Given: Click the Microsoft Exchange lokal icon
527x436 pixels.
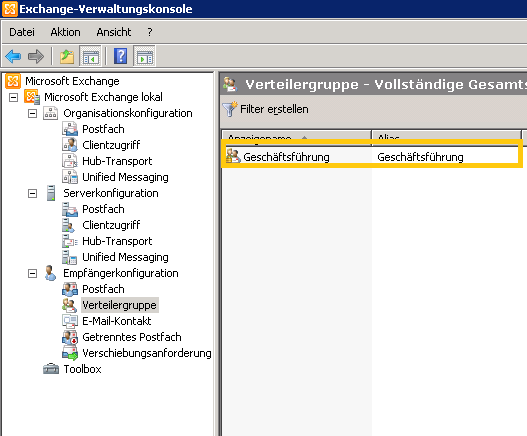Looking at the screenshot, I should click(32, 97).
